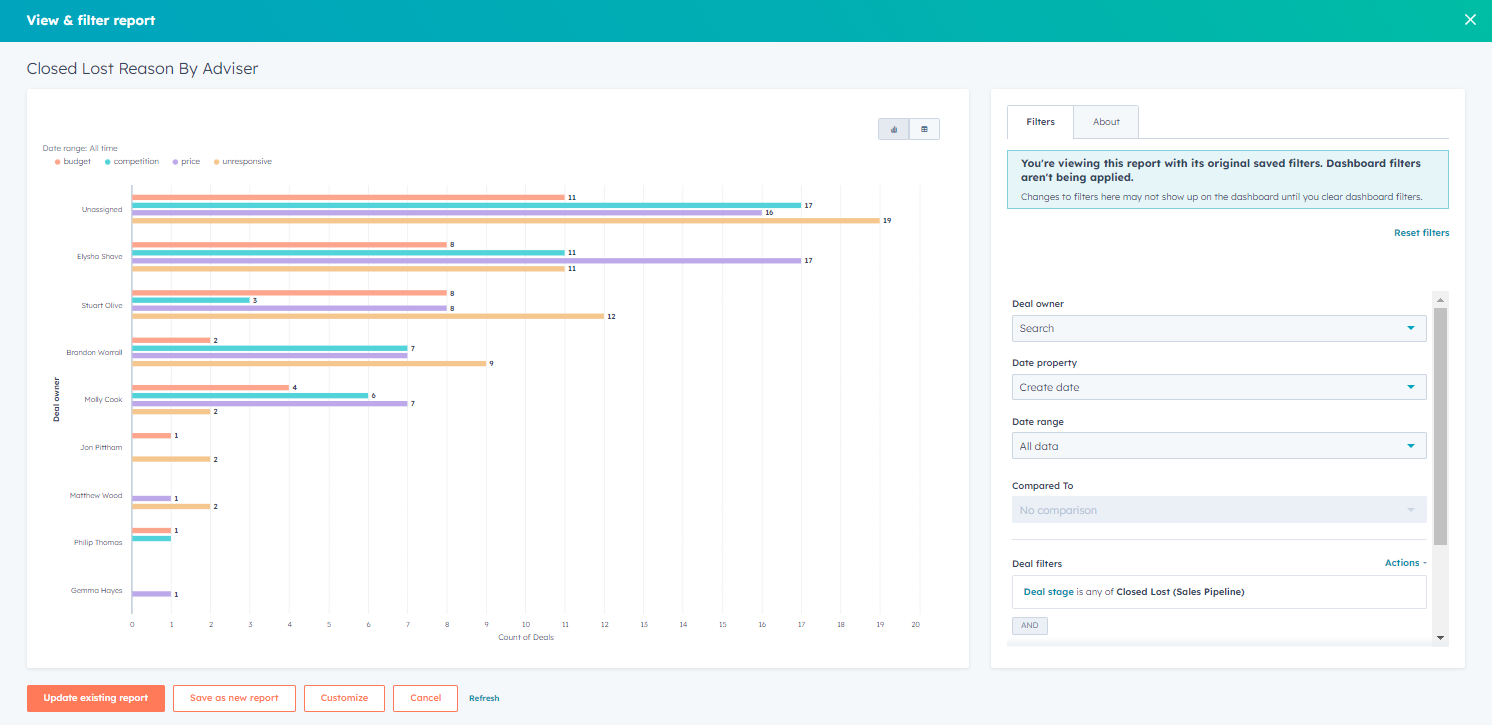Select the About tab
The width and height of the screenshot is (1492, 725).
(1106, 122)
